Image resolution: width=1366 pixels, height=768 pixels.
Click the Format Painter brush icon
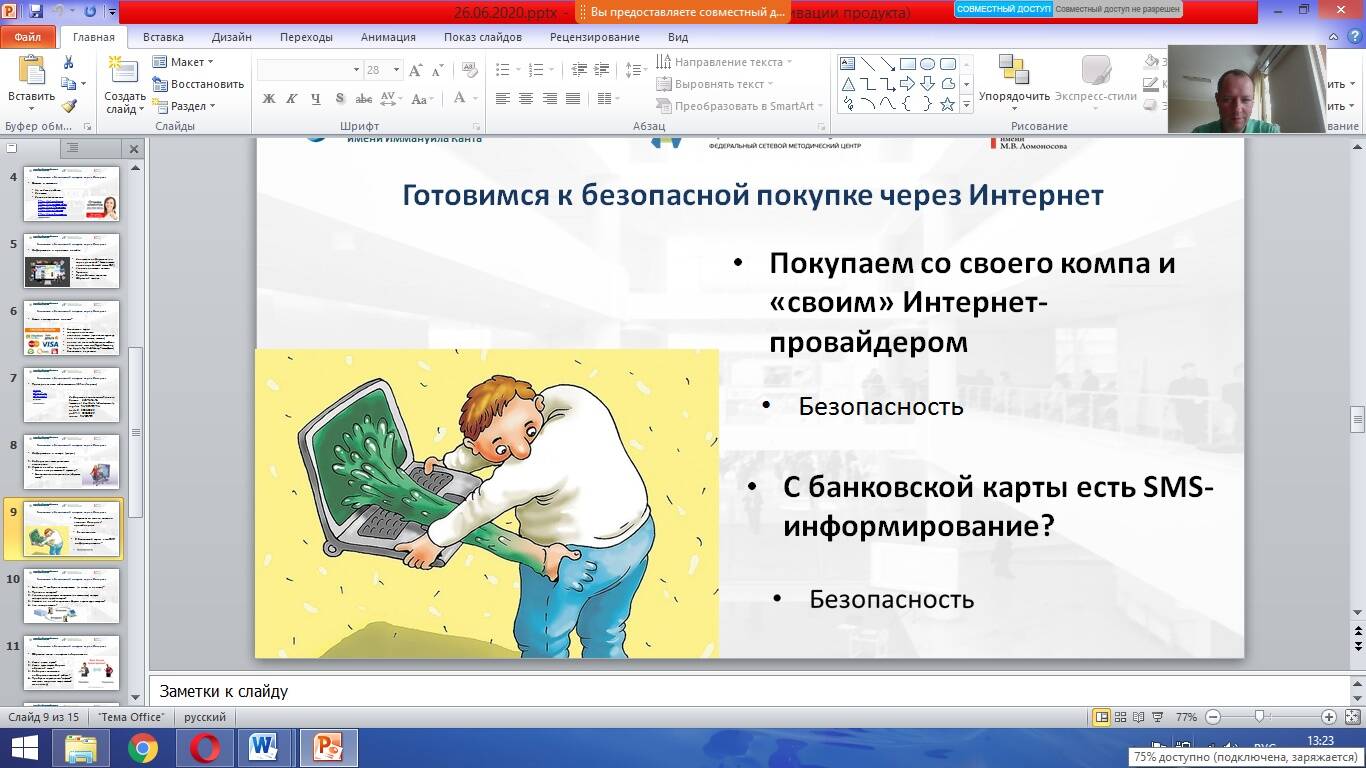click(69, 106)
